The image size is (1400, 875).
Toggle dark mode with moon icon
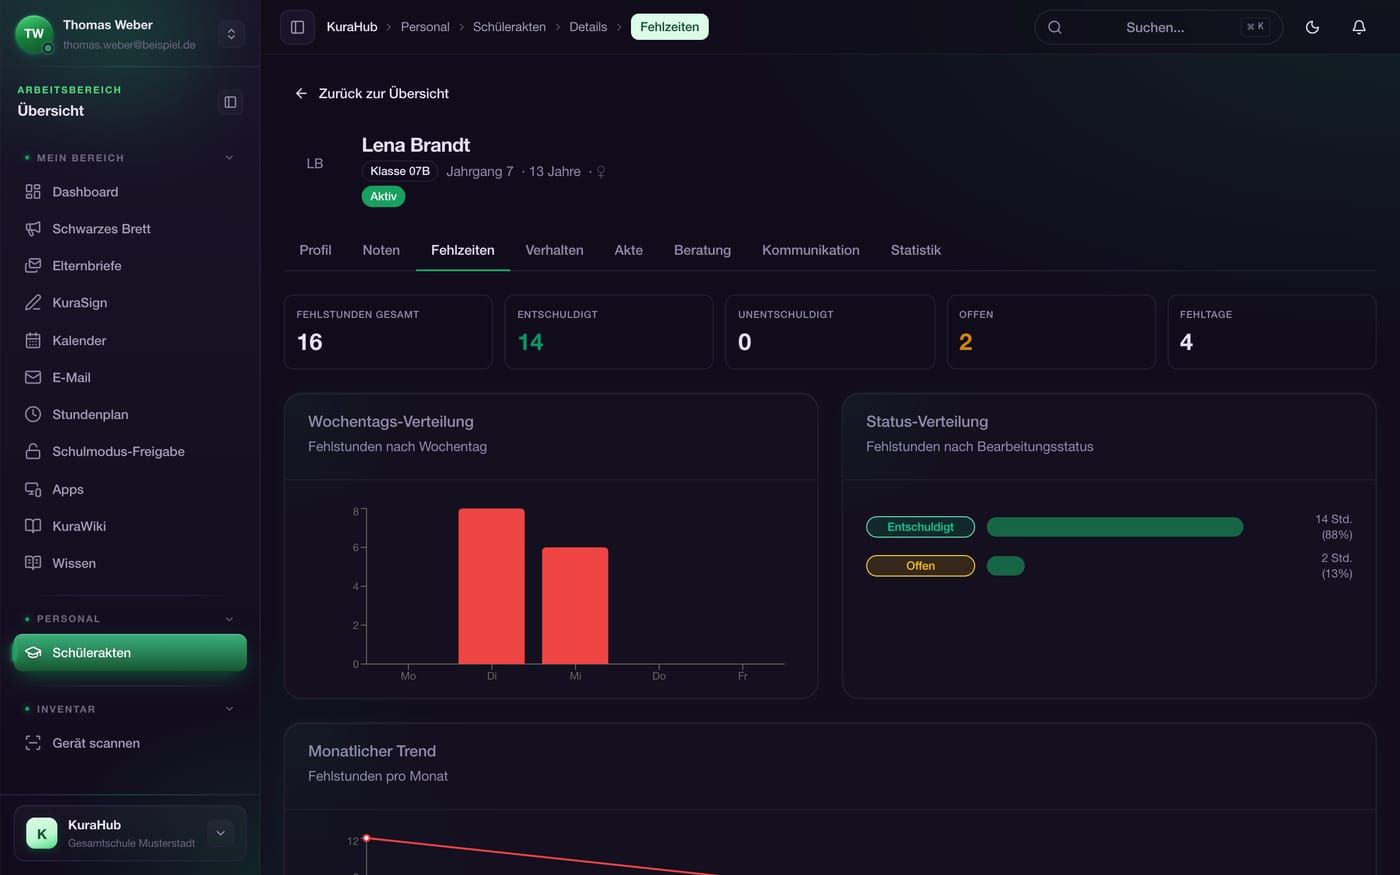tap(1312, 27)
